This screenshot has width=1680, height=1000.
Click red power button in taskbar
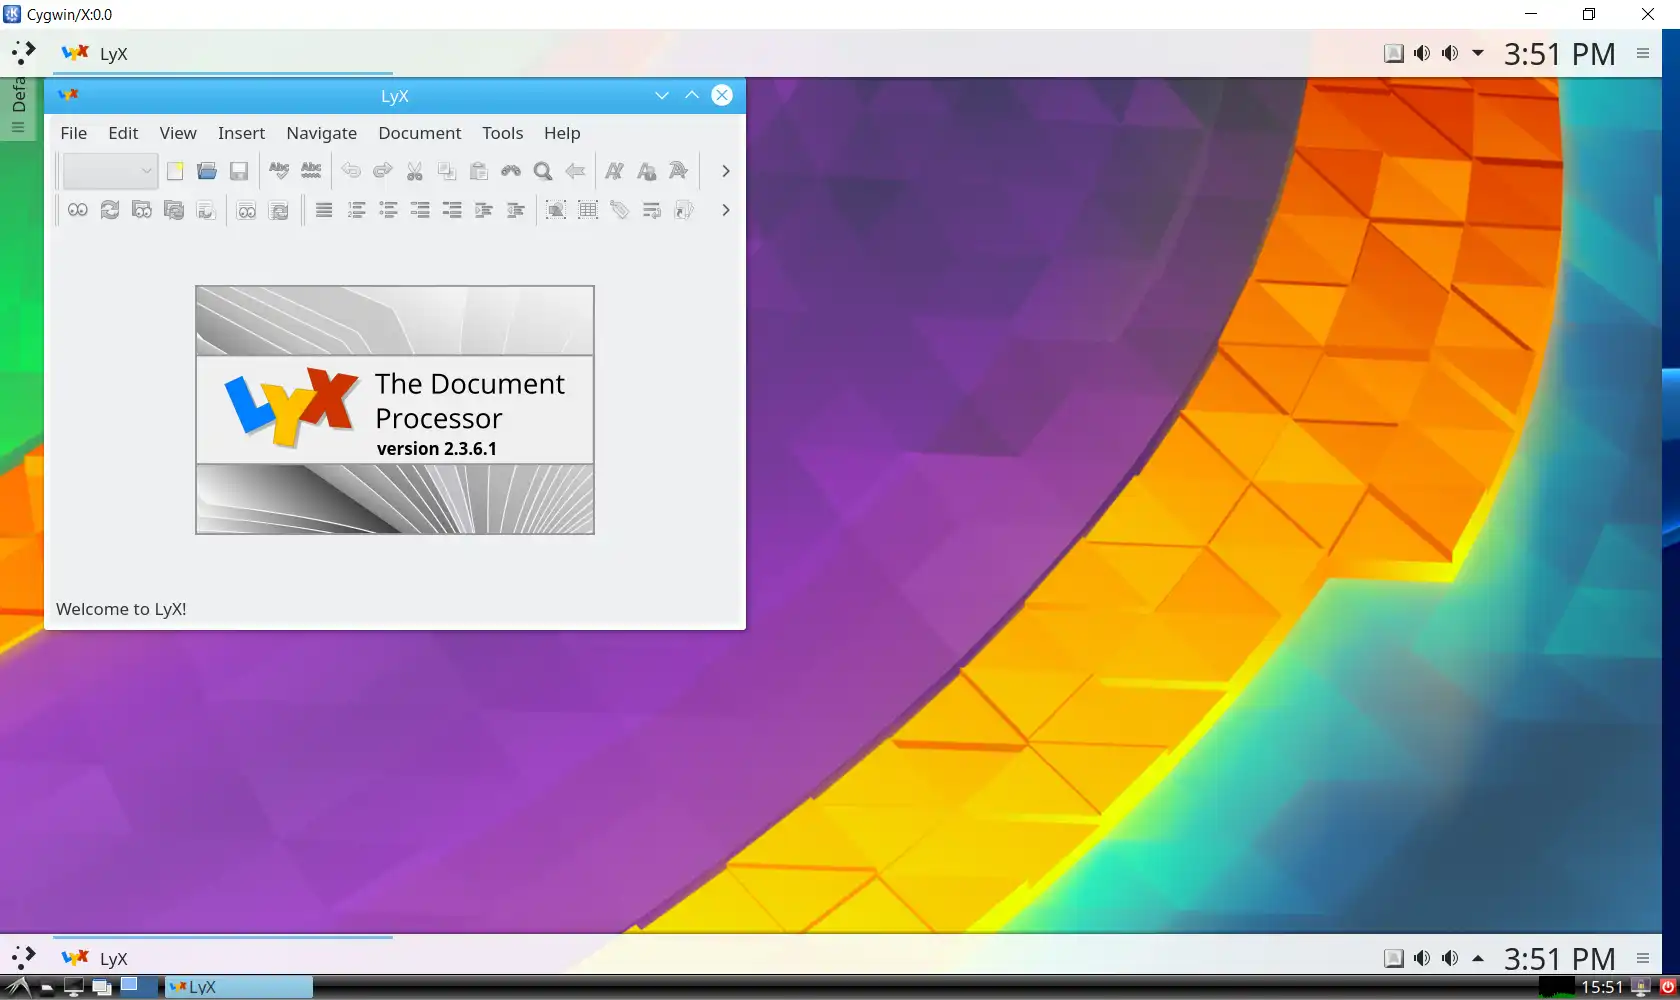click(x=1668, y=987)
